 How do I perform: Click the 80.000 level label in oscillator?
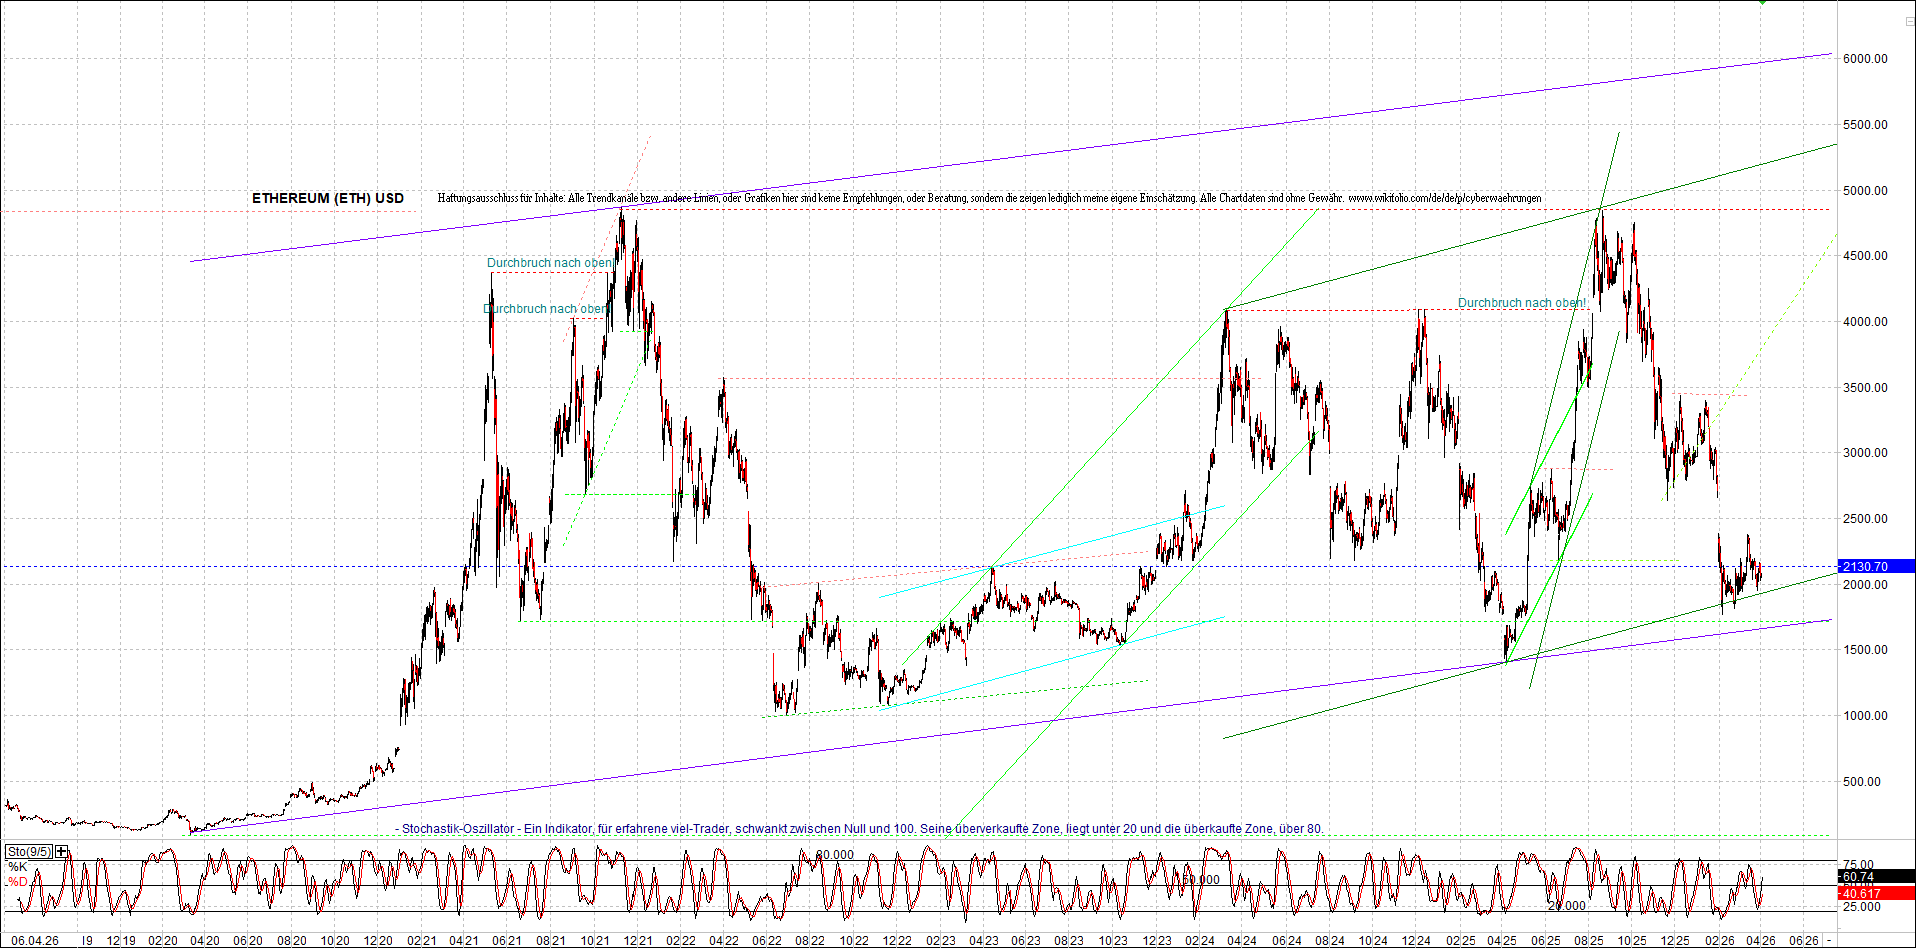[834, 855]
